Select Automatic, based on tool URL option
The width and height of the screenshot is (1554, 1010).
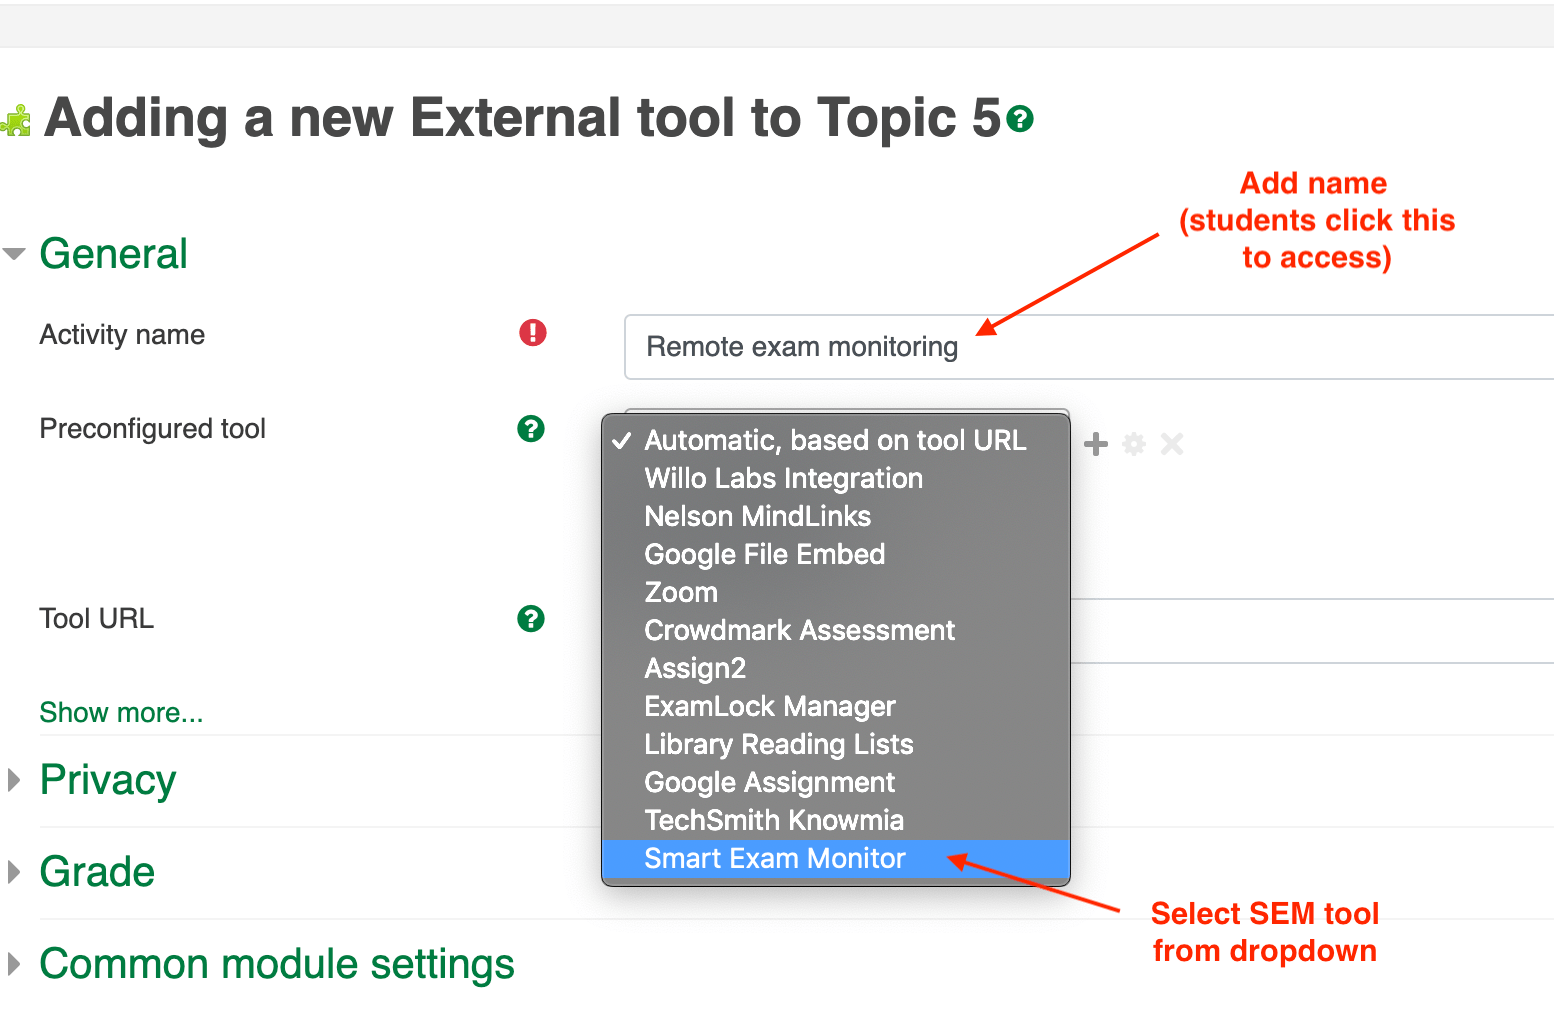(x=834, y=440)
